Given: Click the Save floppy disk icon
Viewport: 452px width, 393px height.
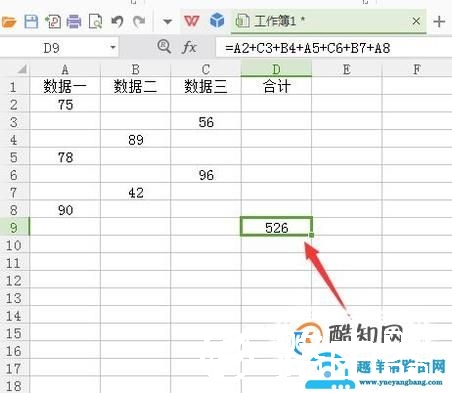Looking at the screenshot, I should (31, 22).
